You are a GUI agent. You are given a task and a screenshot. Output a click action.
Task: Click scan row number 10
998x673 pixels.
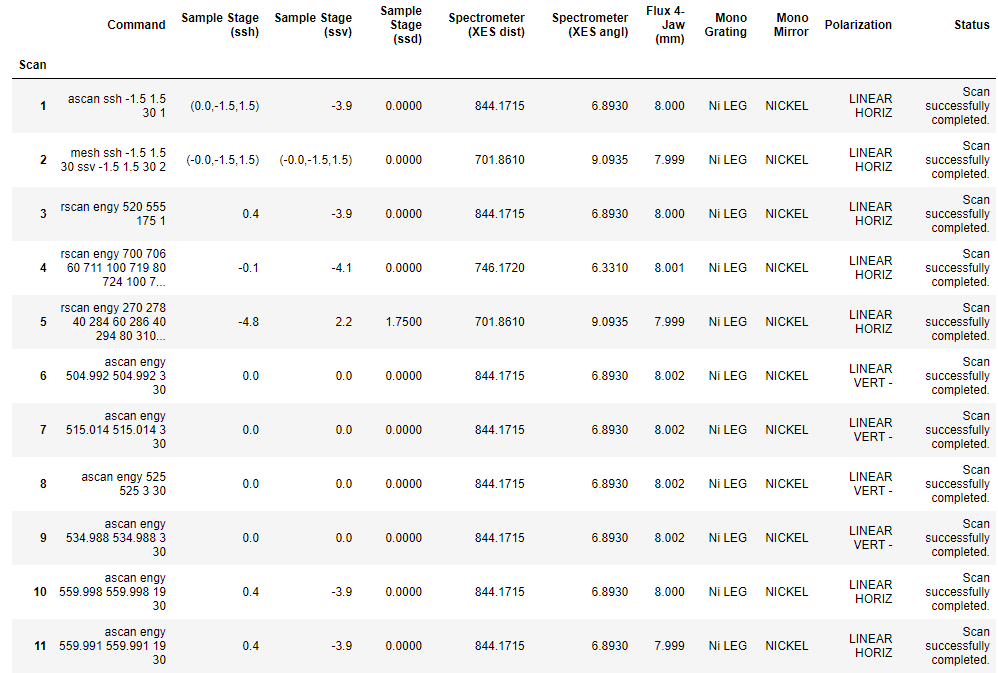[x=40, y=592]
